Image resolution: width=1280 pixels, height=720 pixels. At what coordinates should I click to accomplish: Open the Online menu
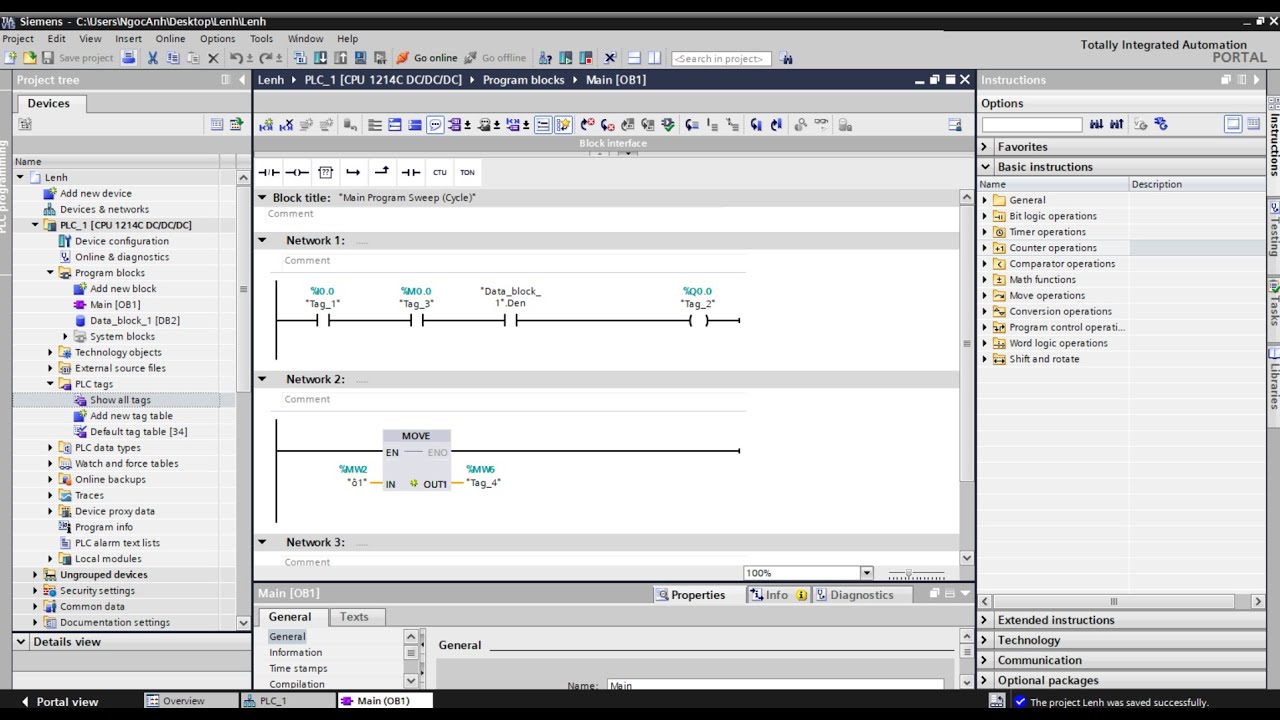click(170, 38)
